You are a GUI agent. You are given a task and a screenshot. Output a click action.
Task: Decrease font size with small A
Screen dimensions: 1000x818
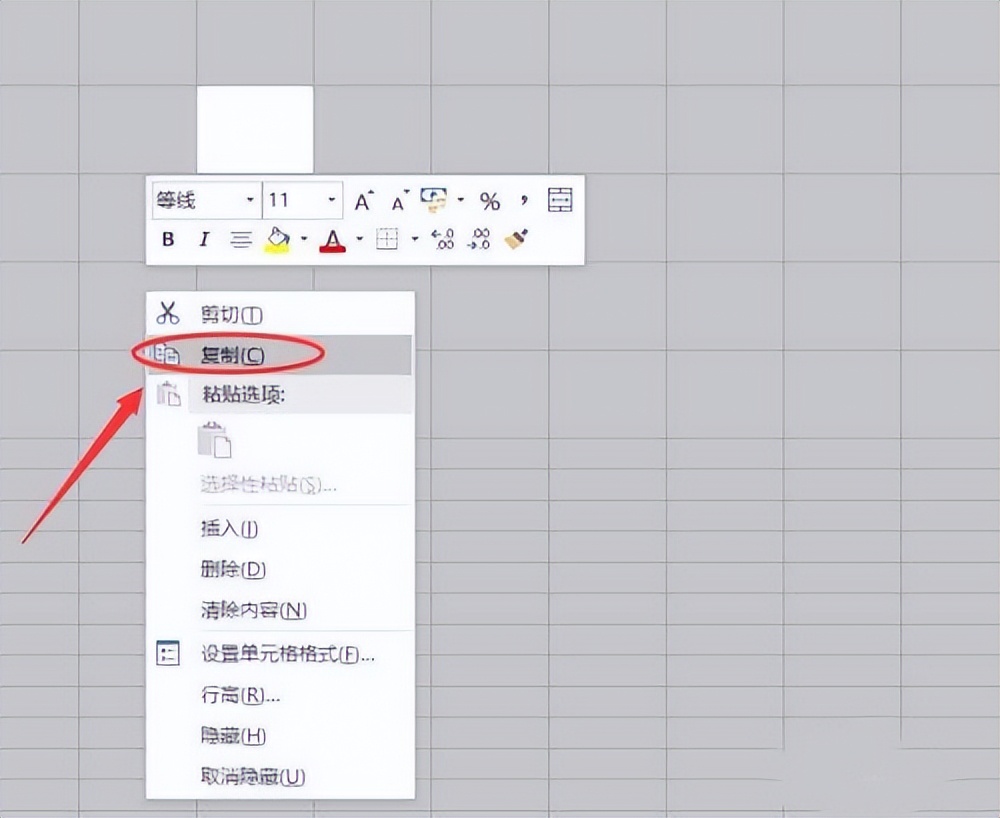tap(399, 201)
